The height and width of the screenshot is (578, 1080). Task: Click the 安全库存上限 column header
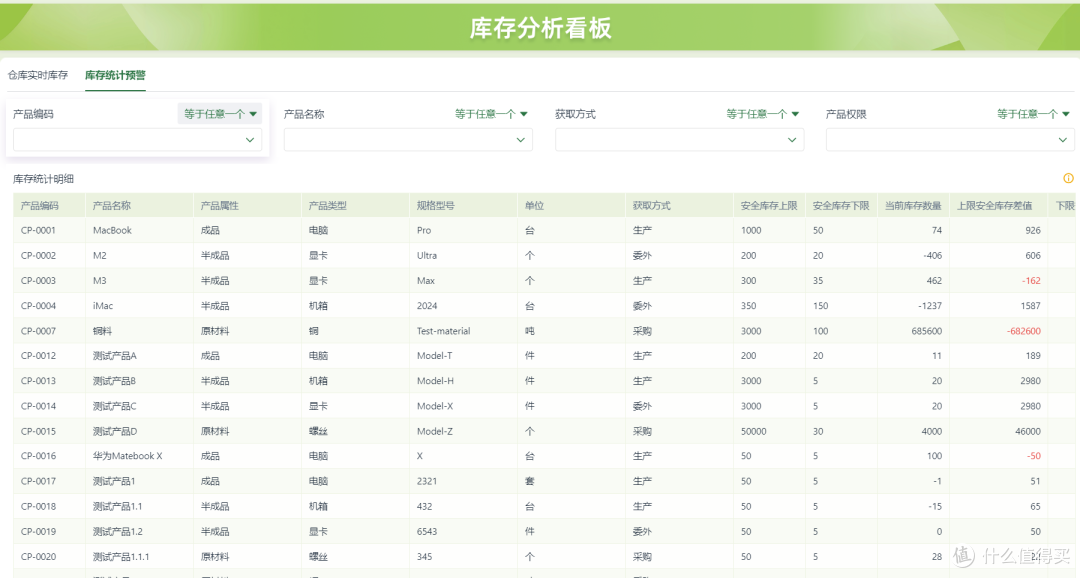[x=769, y=205]
